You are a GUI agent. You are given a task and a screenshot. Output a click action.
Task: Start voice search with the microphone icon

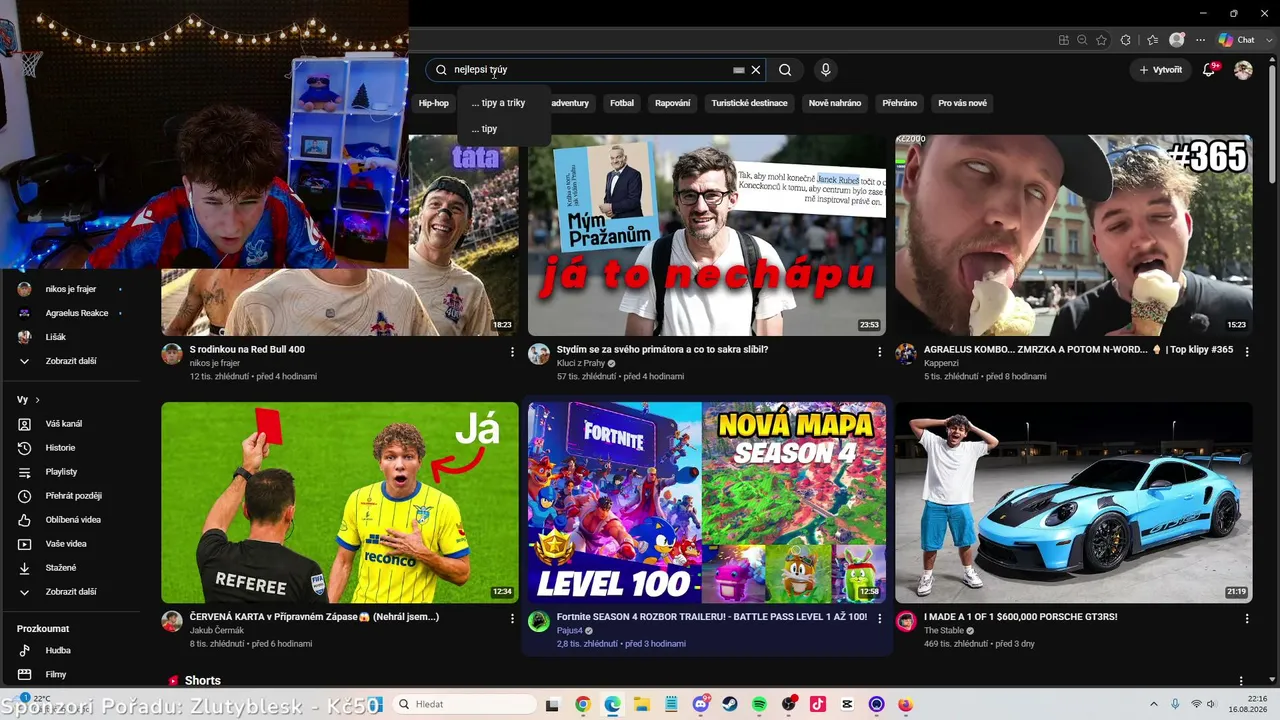click(x=825, y=70)
